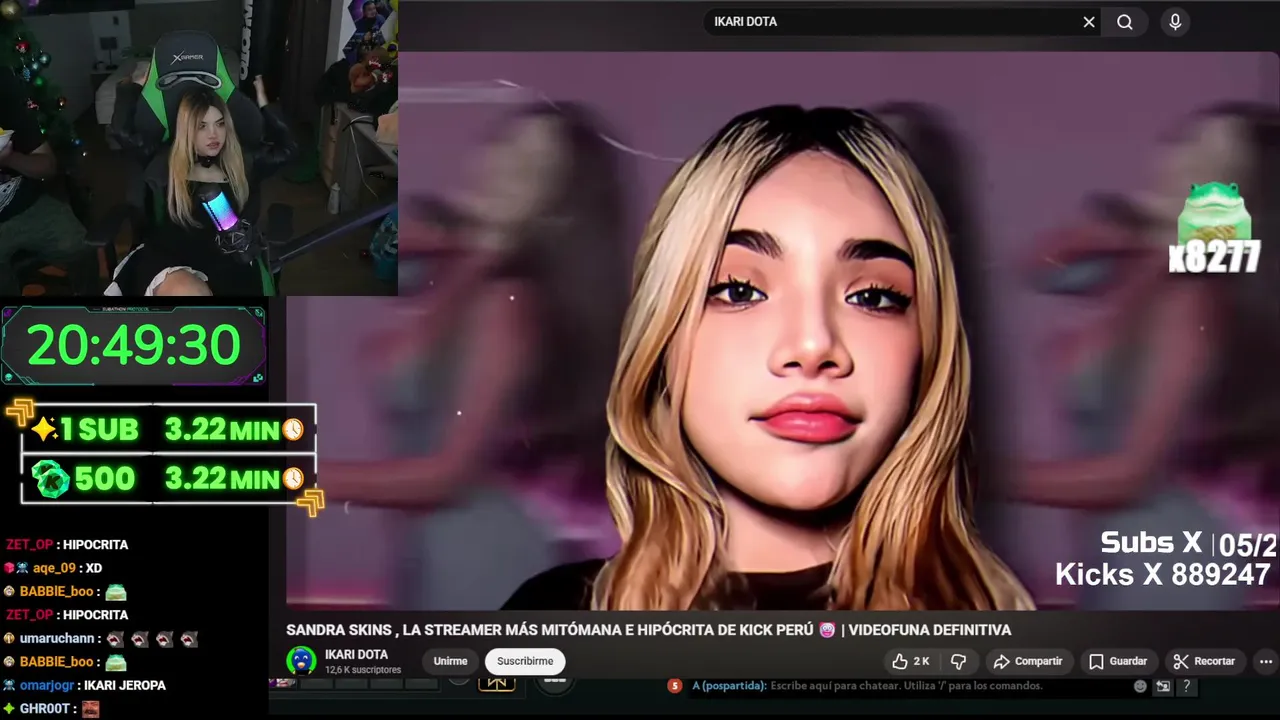Subscribe with the Suscribirme button
Screen dimensions: 1280x720
pos(525,661)
